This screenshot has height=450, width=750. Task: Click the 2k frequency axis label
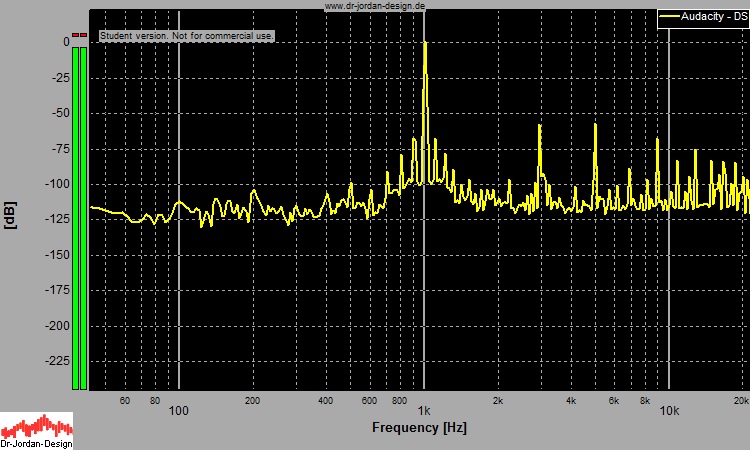pos(498,401)
